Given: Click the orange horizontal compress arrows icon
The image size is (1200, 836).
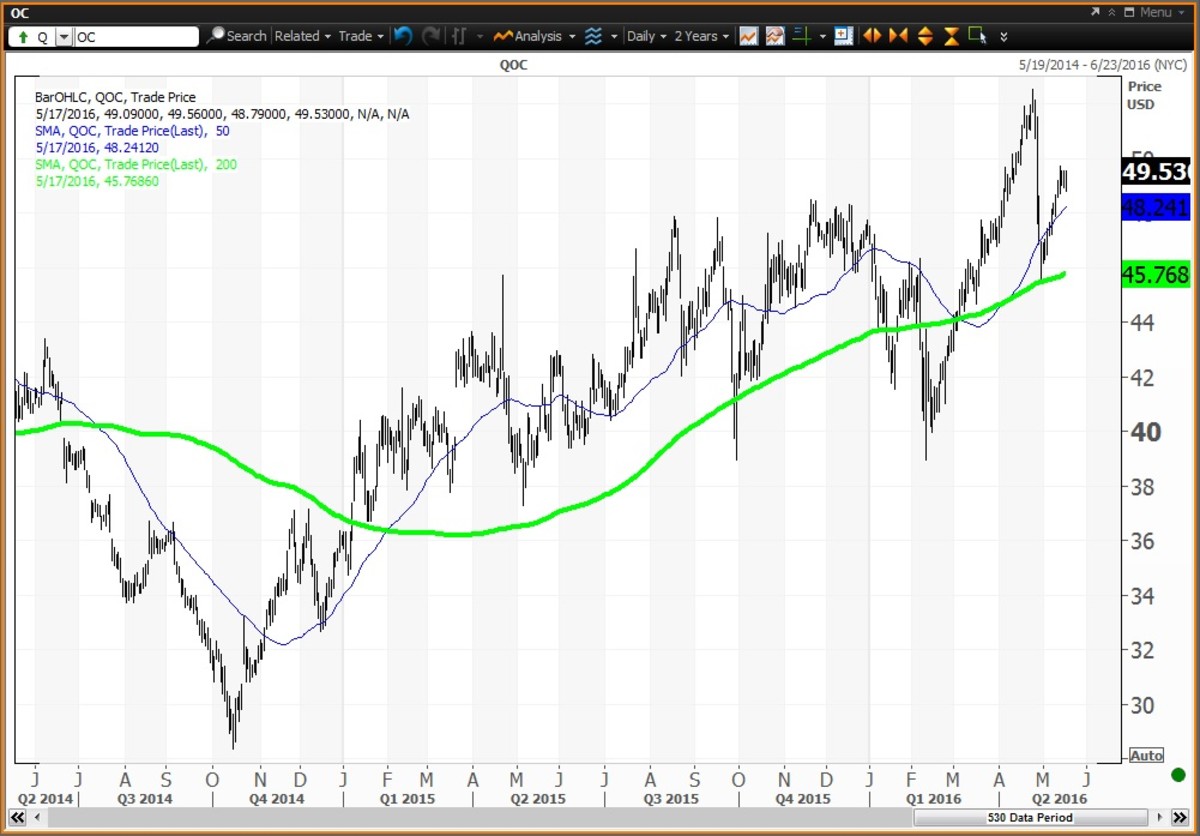Looking at the screenshot, I should 898,36.
